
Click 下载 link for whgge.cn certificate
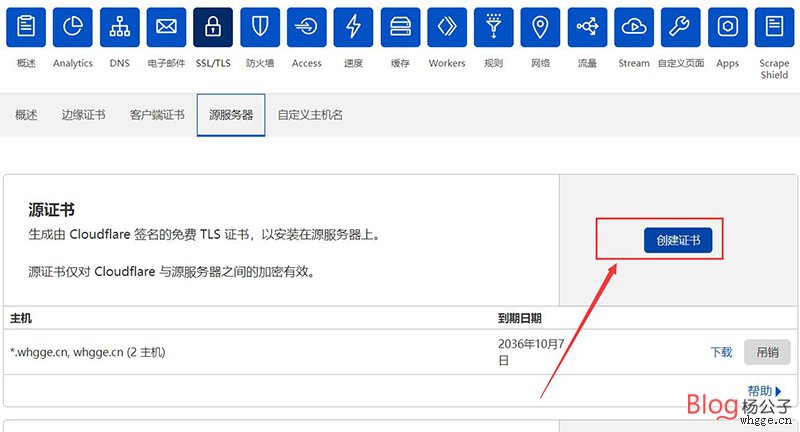[x=721, y=352]
